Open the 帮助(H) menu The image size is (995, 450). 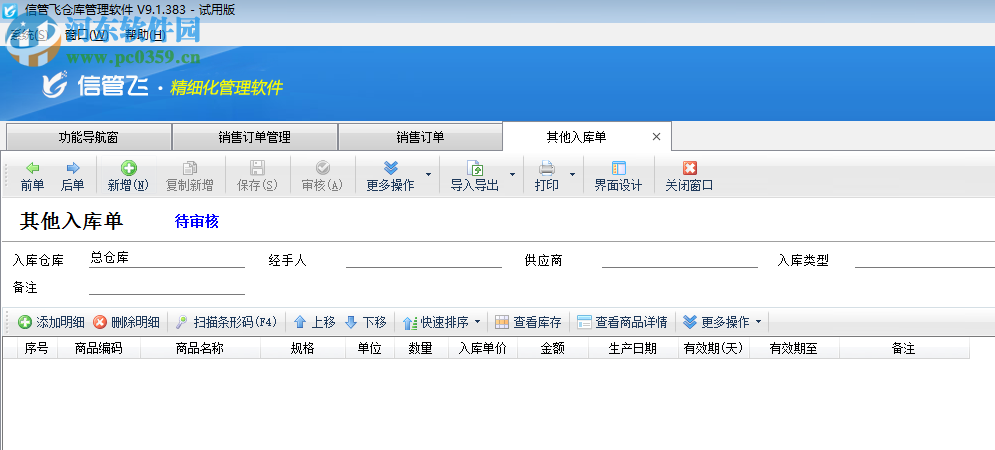145,35
